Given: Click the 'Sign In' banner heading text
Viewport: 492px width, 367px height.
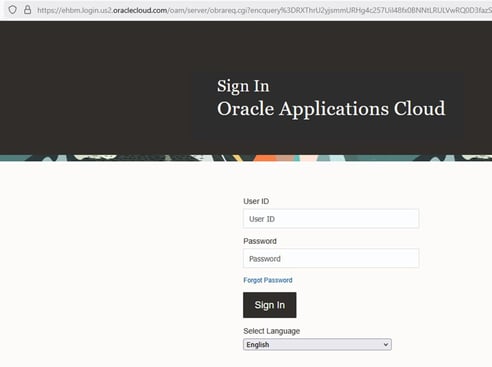Looking at the screenshot, I should click(243, 86).
